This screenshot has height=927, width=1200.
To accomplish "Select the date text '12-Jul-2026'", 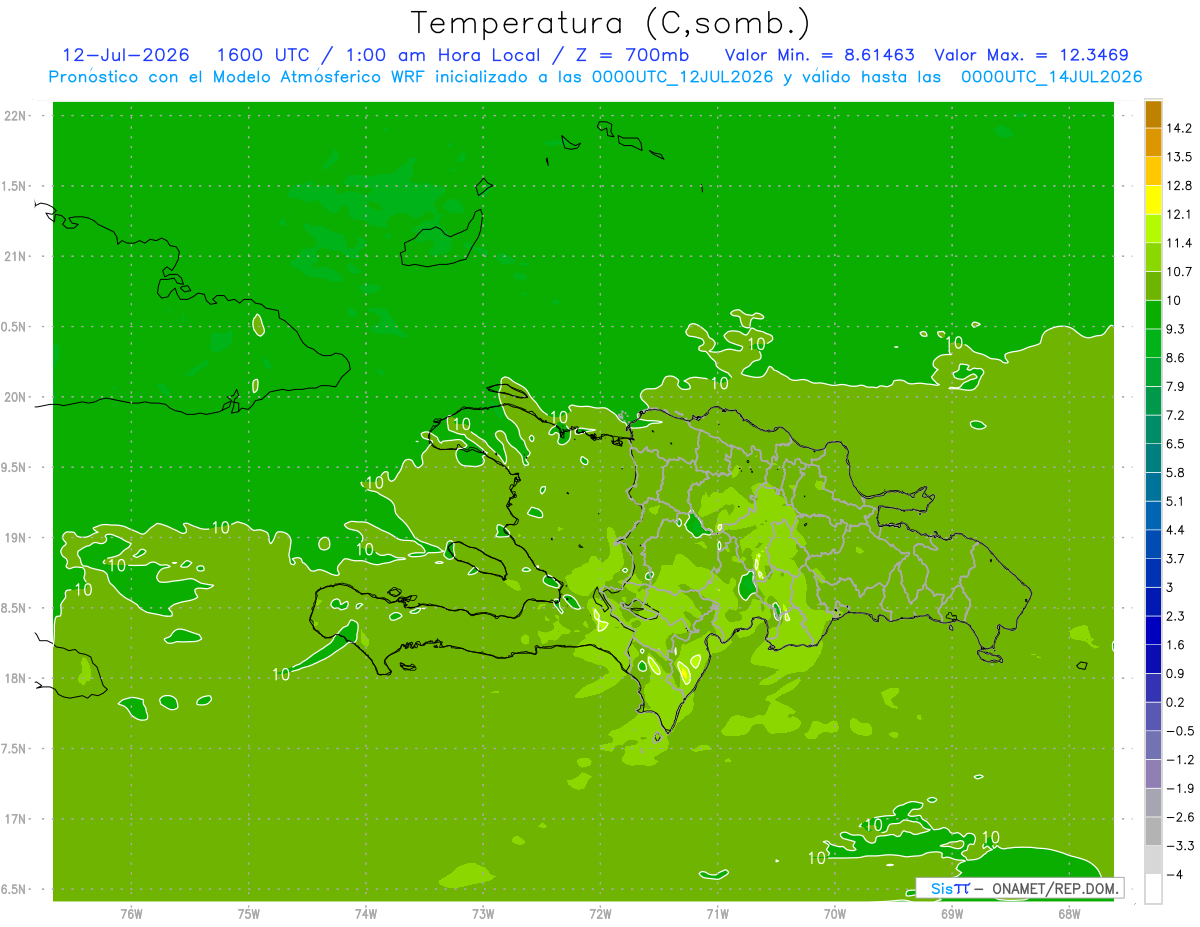I will pos(126,55).
